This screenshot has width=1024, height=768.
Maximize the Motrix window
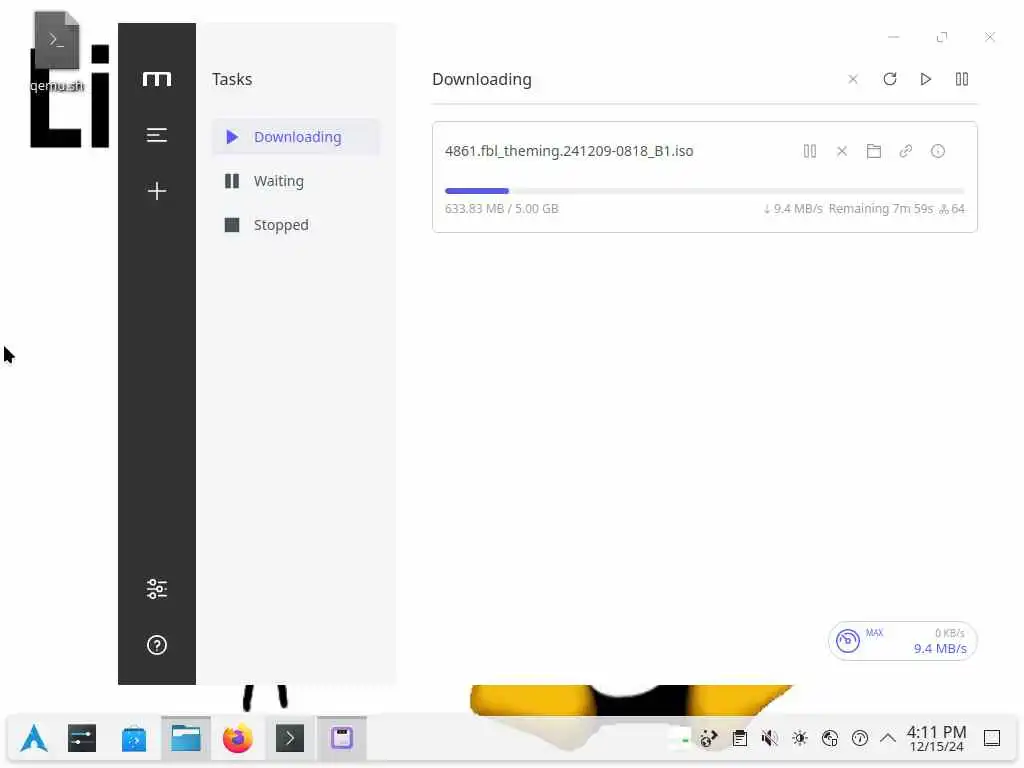pos(942,37)
